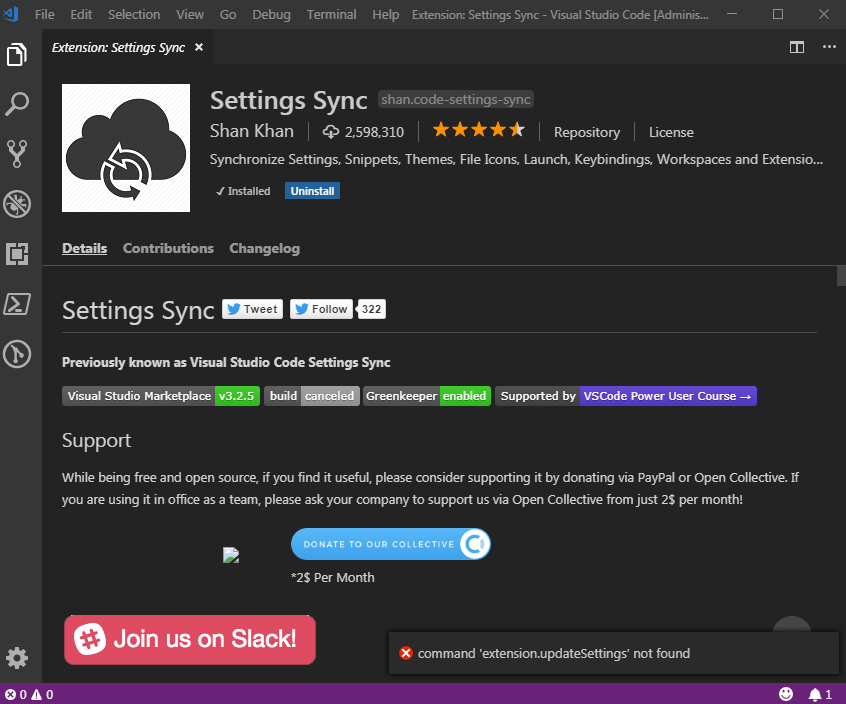Open notifications bell in status bar

[820, 694]
